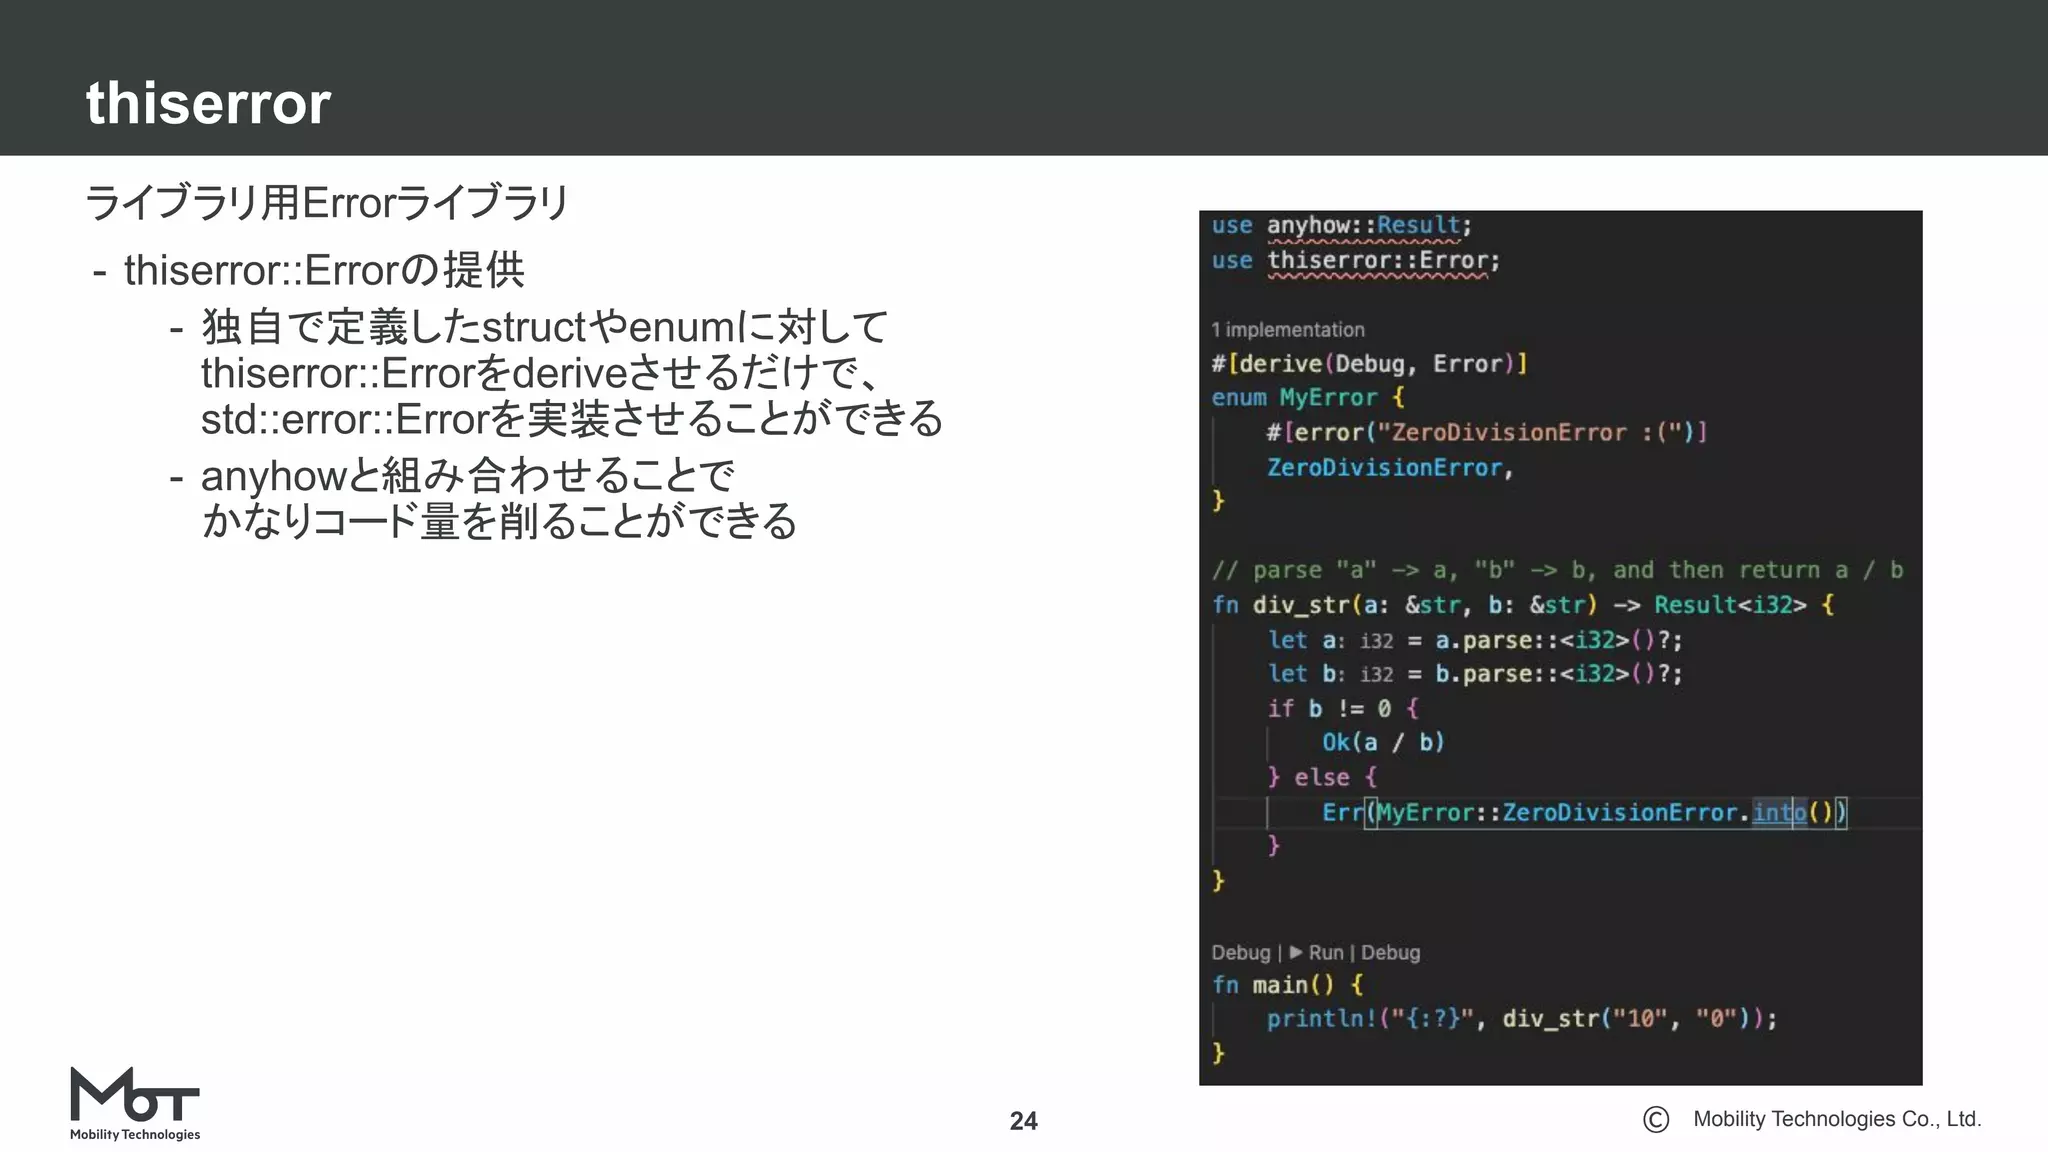Viewport: 2048px width, 1152px height.
Task: Click the Mobility Technologies MoT logo
Action: tap(135, 1103)
